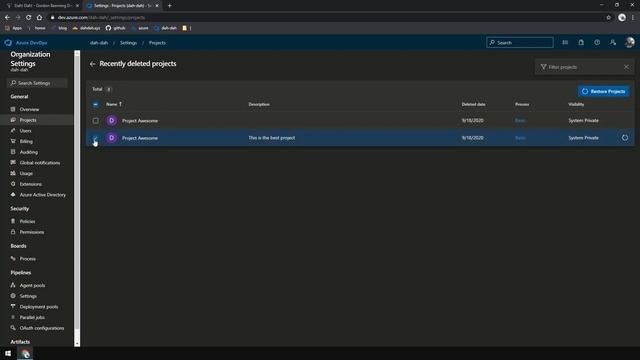Switch to the first Dah Dah browser tab
The width and height of the screenshot is (640, 360).
(42, 6)
